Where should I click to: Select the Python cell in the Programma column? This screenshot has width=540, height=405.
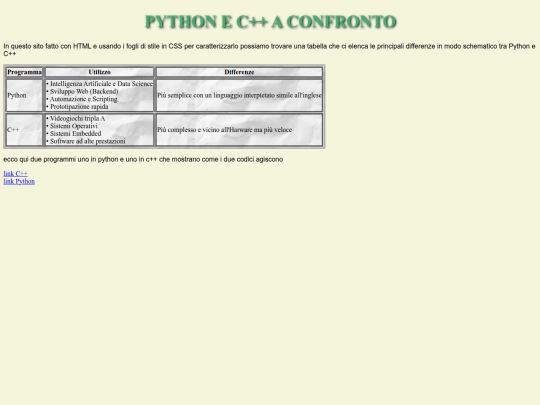24,95
